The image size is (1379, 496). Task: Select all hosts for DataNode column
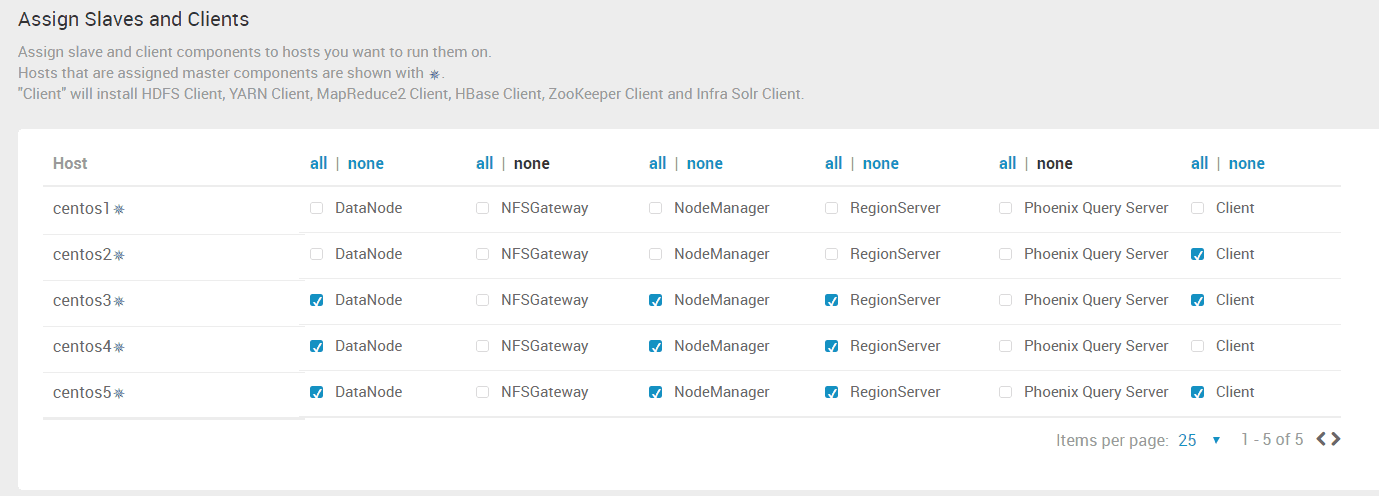(x=318, y=163)
